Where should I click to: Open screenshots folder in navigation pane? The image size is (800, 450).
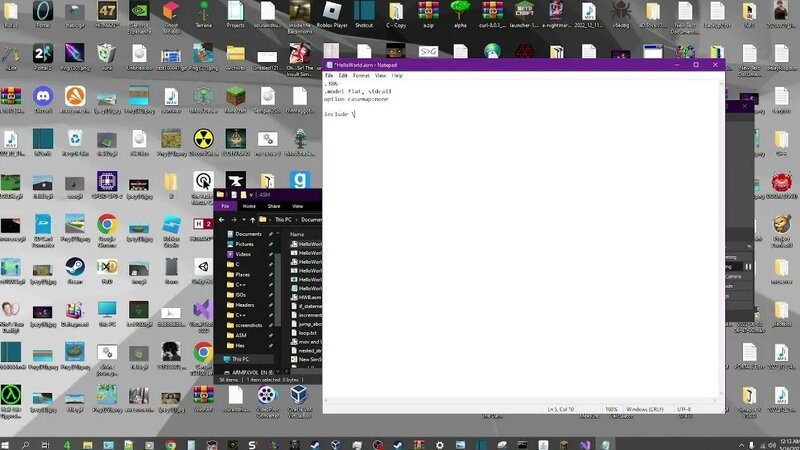(248, 325)
